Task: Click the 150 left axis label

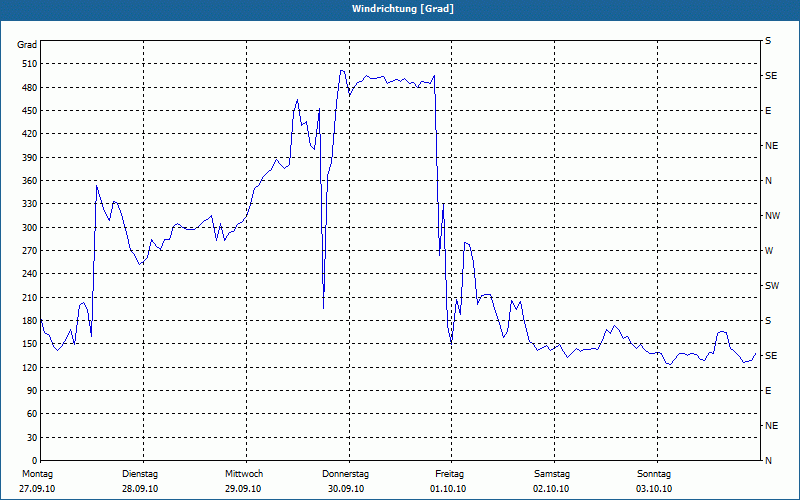Action: (30, 344)
